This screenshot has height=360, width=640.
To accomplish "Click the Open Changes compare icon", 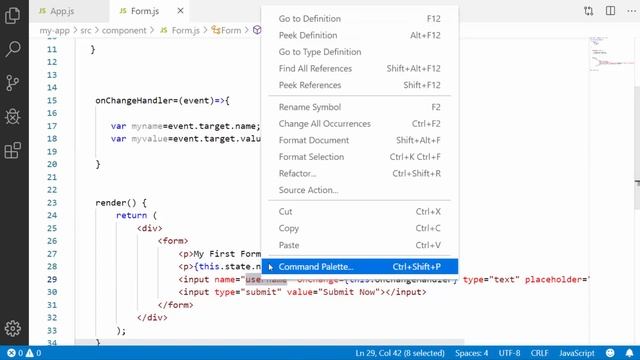I will (x=588, y=11).
